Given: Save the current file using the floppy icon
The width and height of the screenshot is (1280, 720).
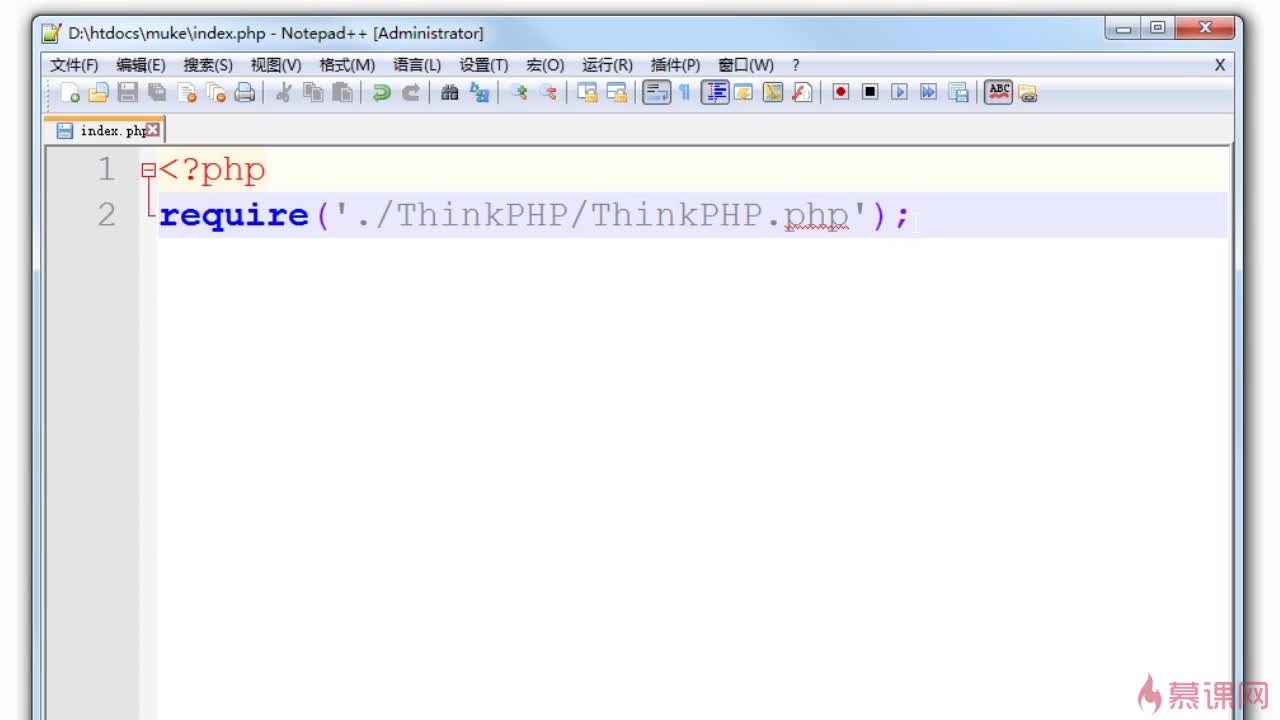Looking at the screenshot, I should [127, 93].
